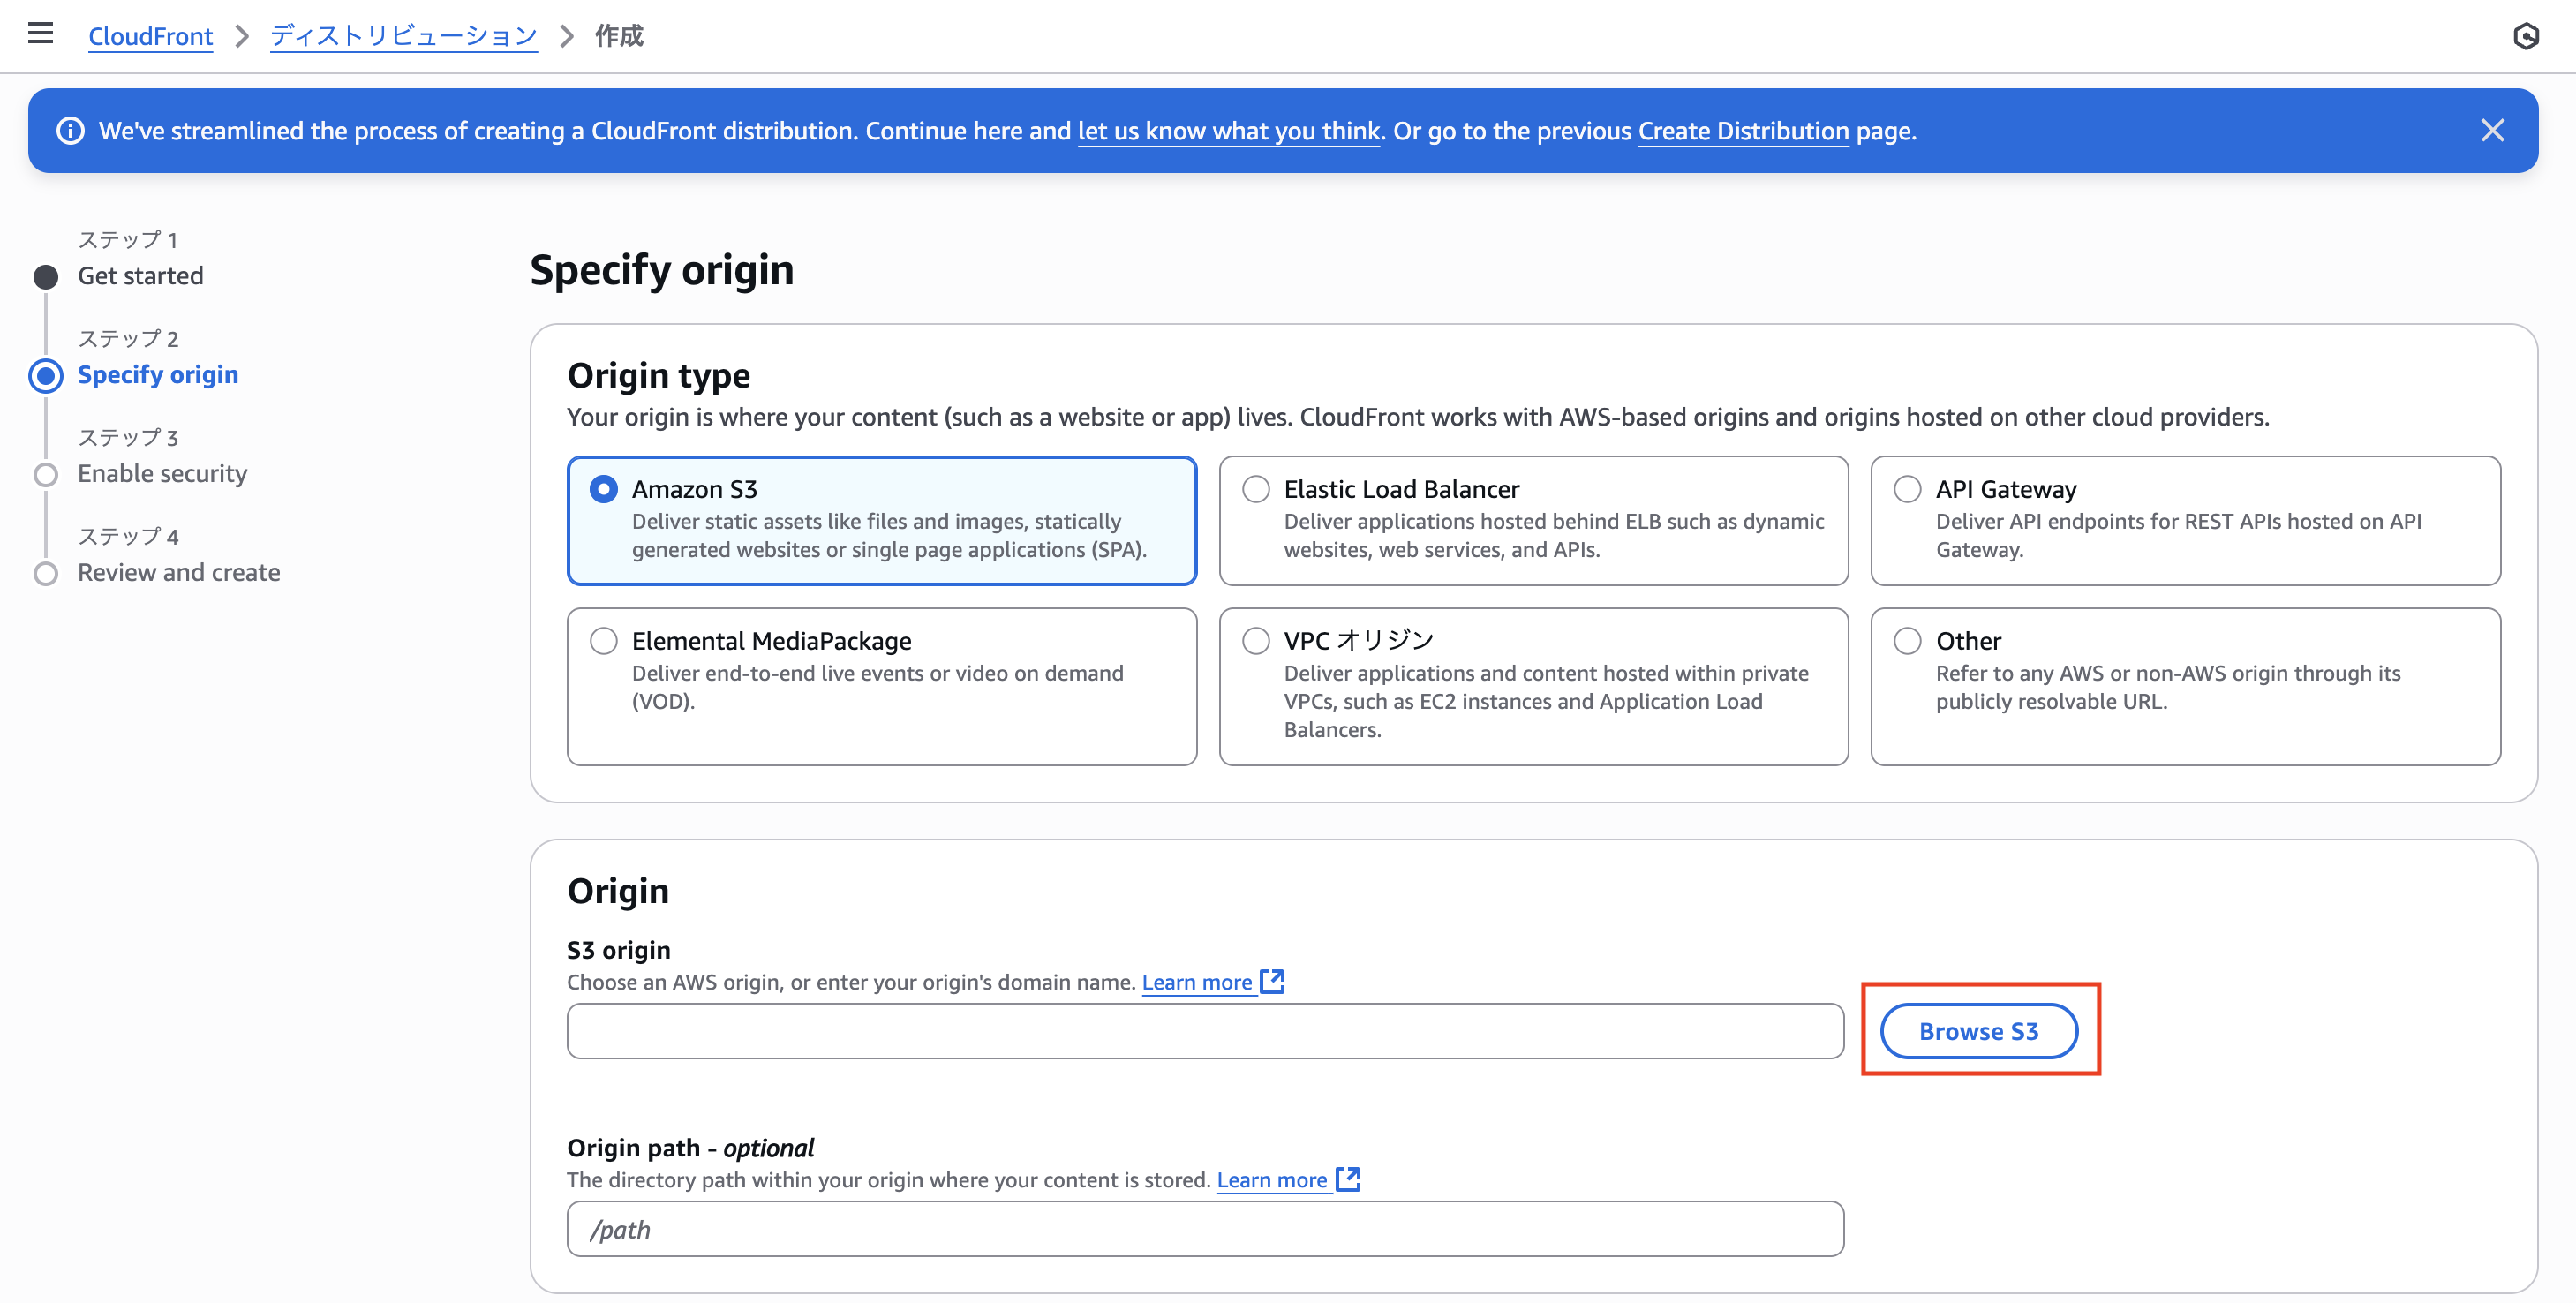Open the previous Create Distribution page link
The height and width of the screenshot is (1303, 2576).
pyautogui.click(x=1743, y=131)
